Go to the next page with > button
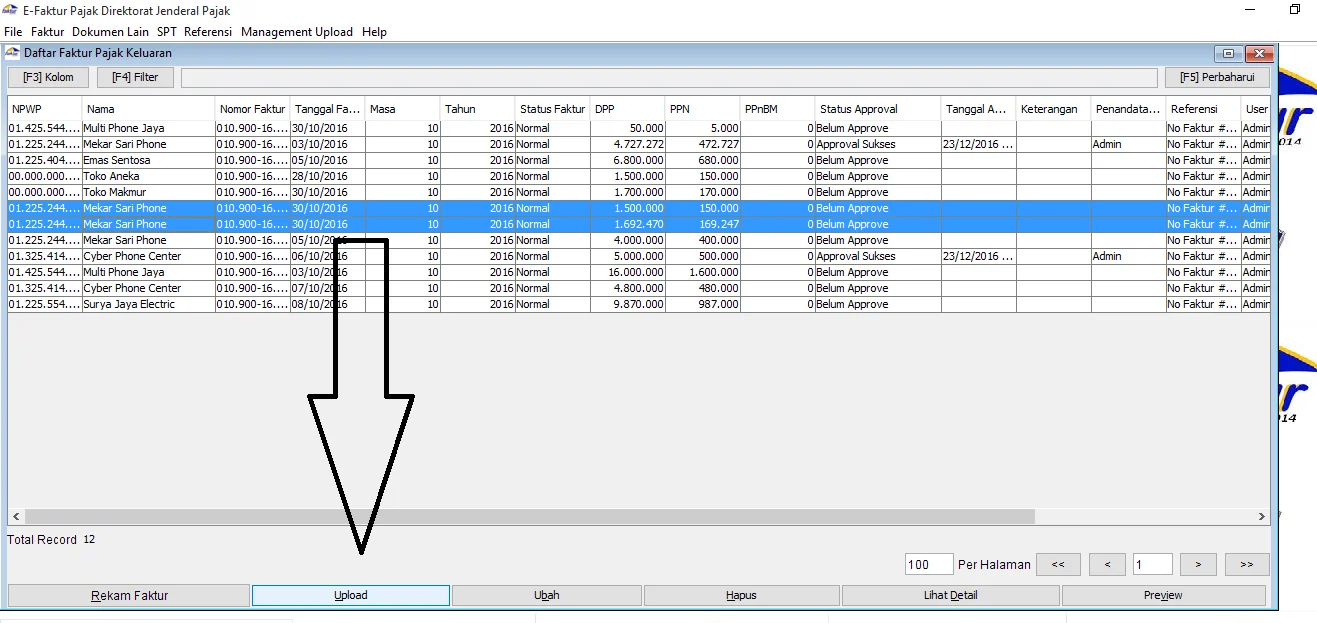 click(1198, 564)
